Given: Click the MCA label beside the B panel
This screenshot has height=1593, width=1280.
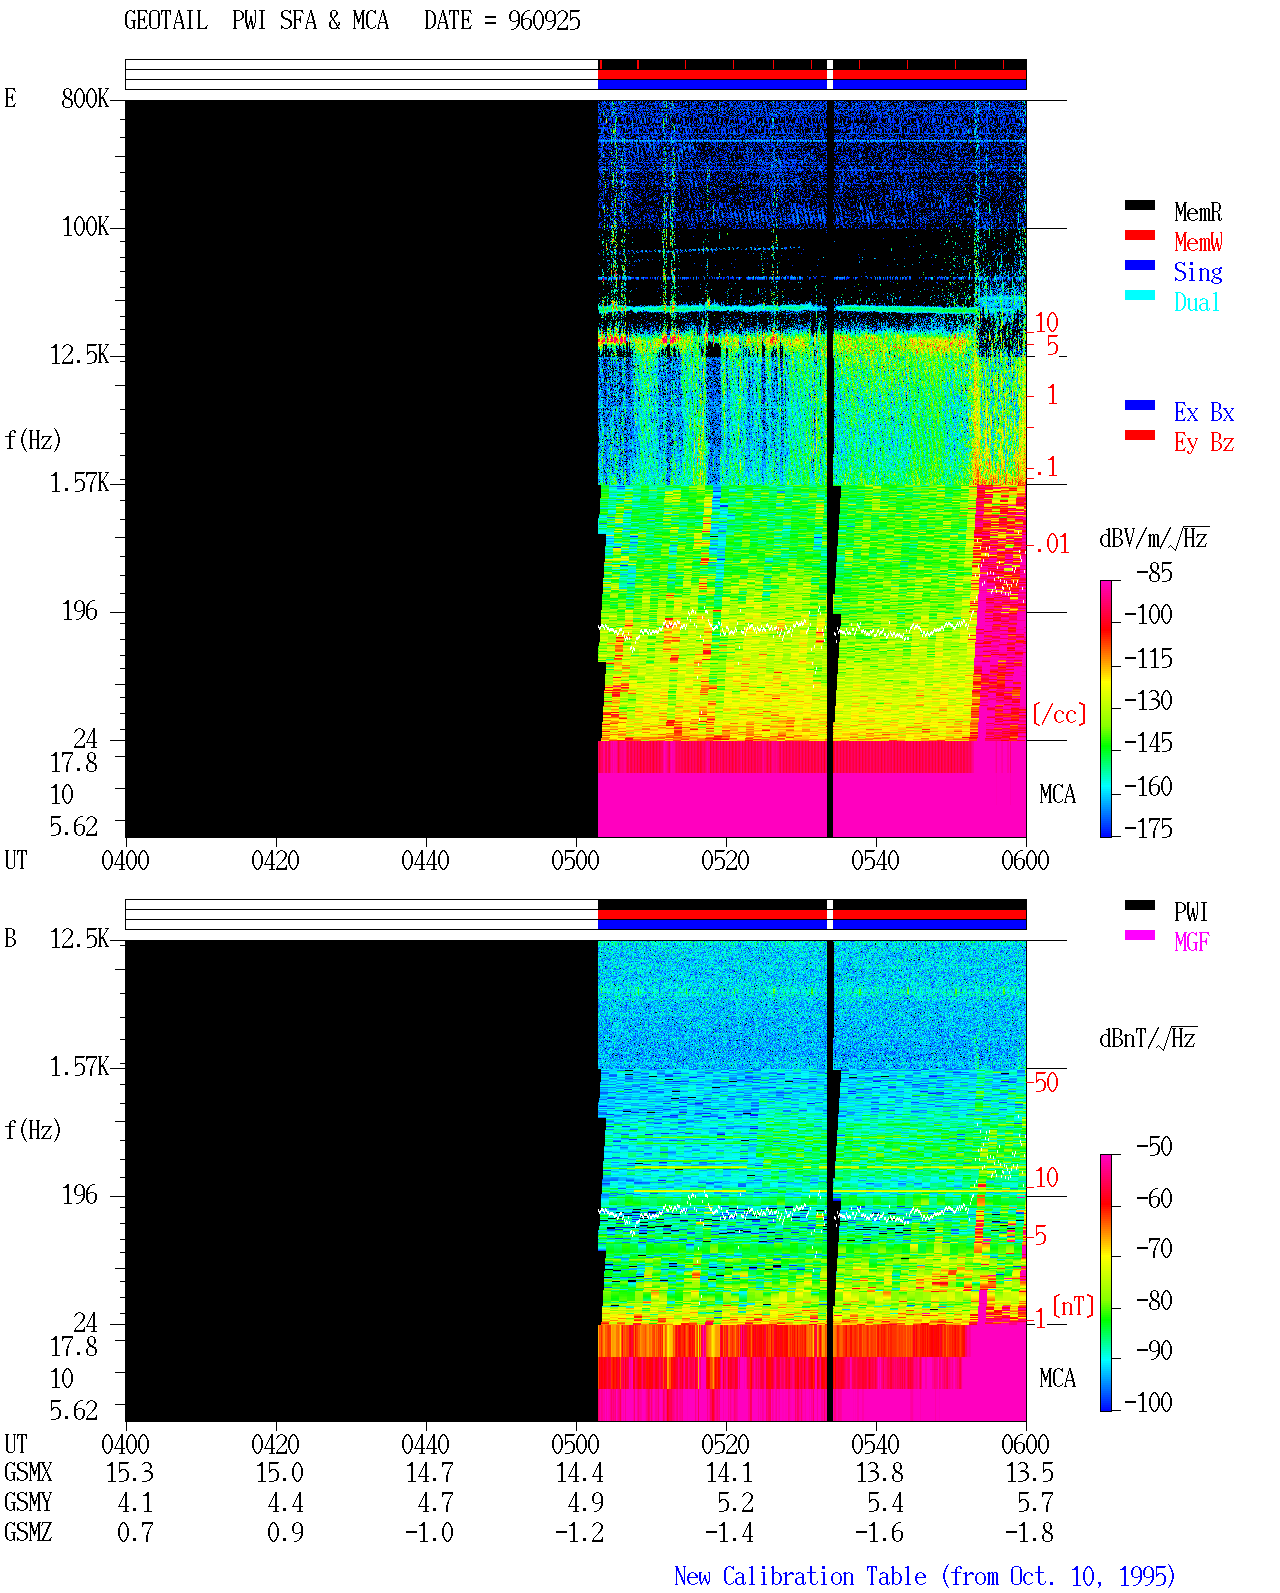Looking at the screenshot, I should tap(1057, 1379).
